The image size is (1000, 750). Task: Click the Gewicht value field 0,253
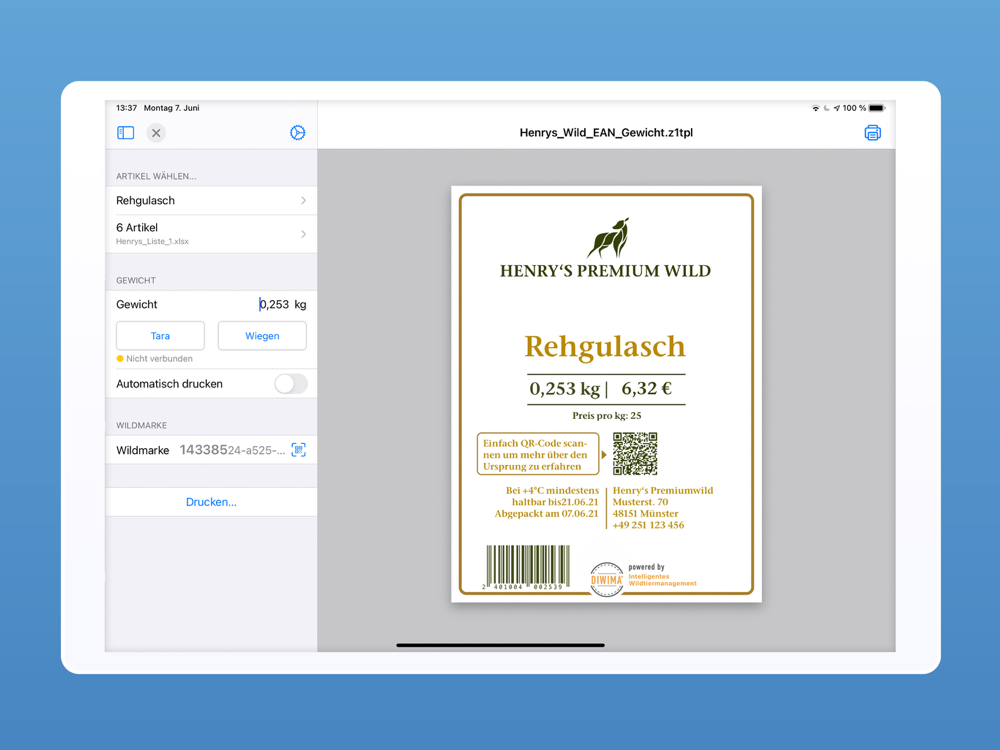(274, 304)
